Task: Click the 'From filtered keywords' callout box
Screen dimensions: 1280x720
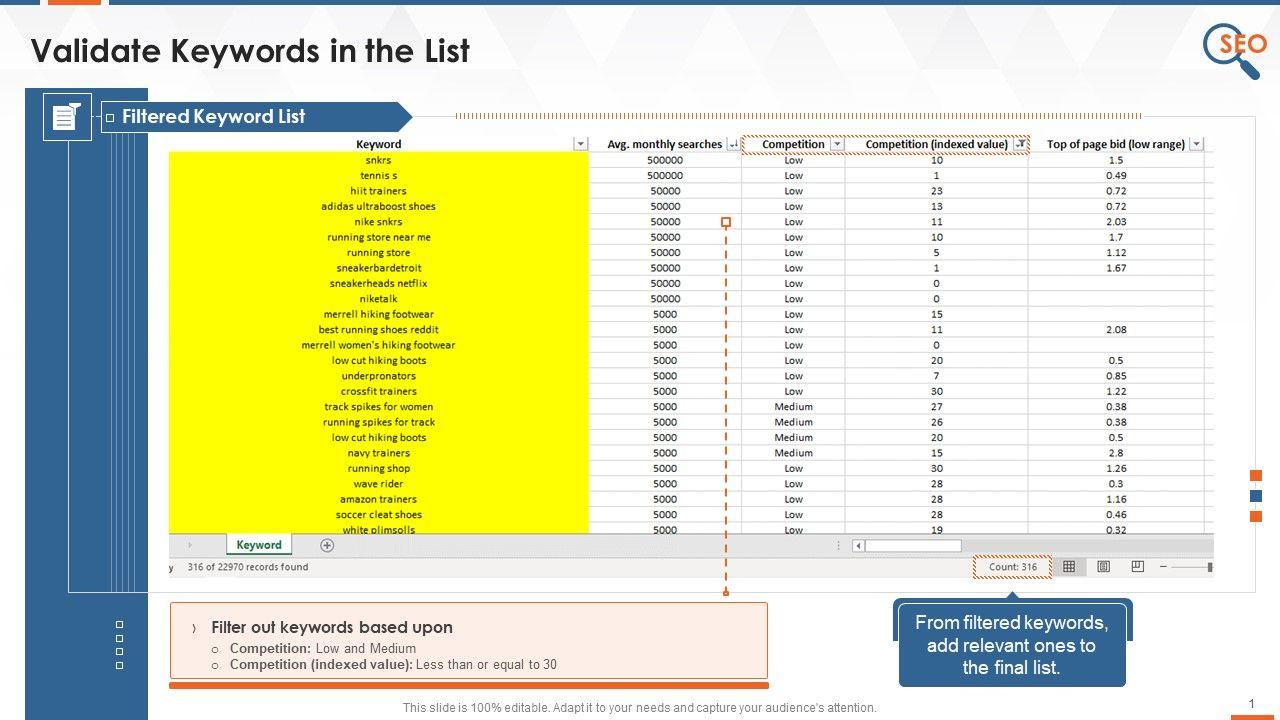Action: pos(1012,645)
